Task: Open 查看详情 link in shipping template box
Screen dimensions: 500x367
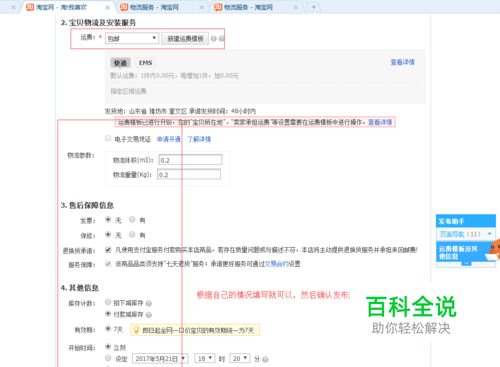Action: click(402, 62)
